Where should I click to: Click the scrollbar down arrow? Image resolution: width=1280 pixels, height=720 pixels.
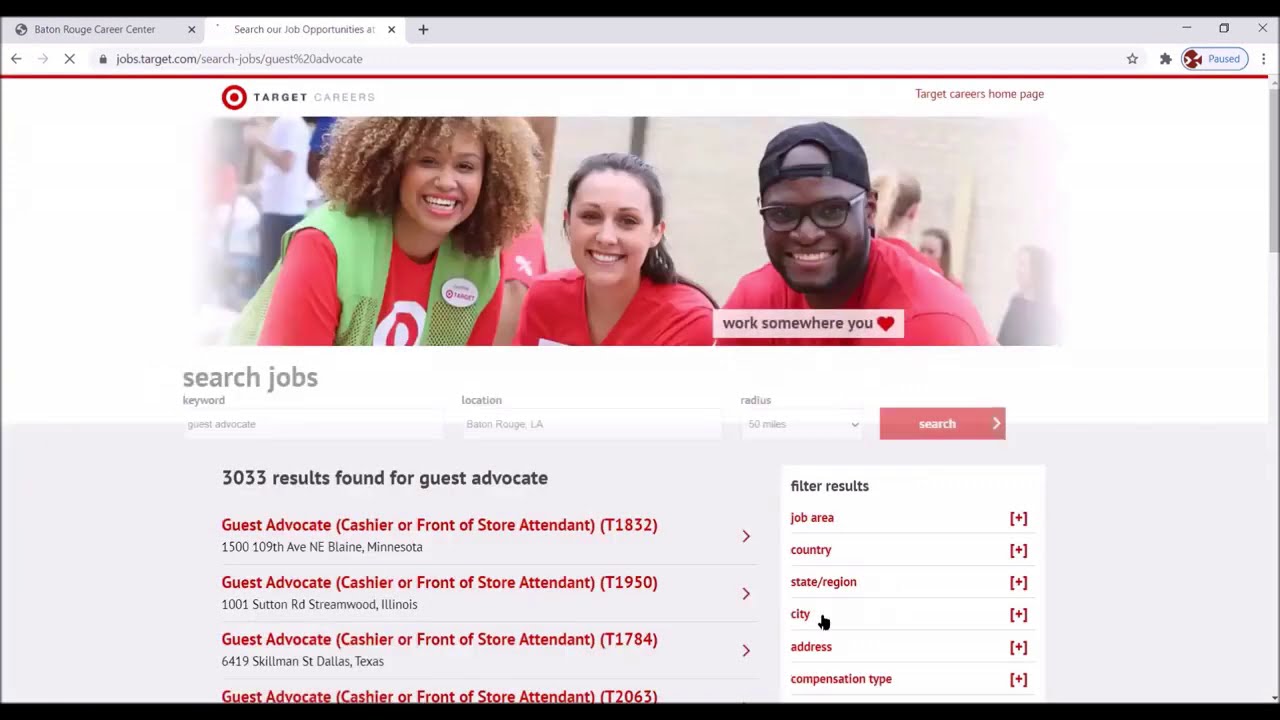(x=1273, y=697)
